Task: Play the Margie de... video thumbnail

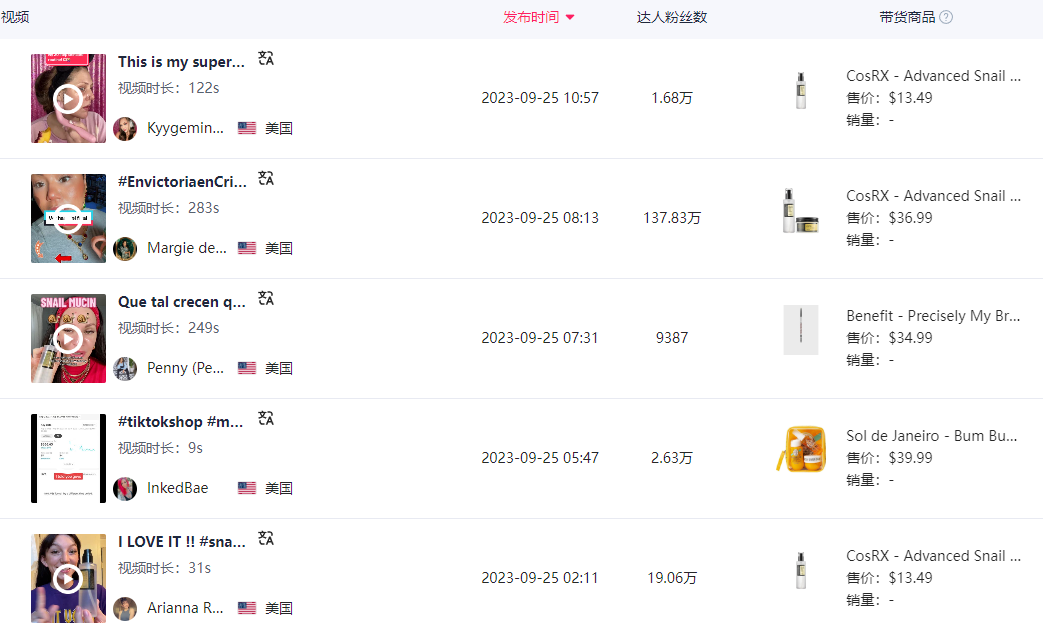Action: 68,218
